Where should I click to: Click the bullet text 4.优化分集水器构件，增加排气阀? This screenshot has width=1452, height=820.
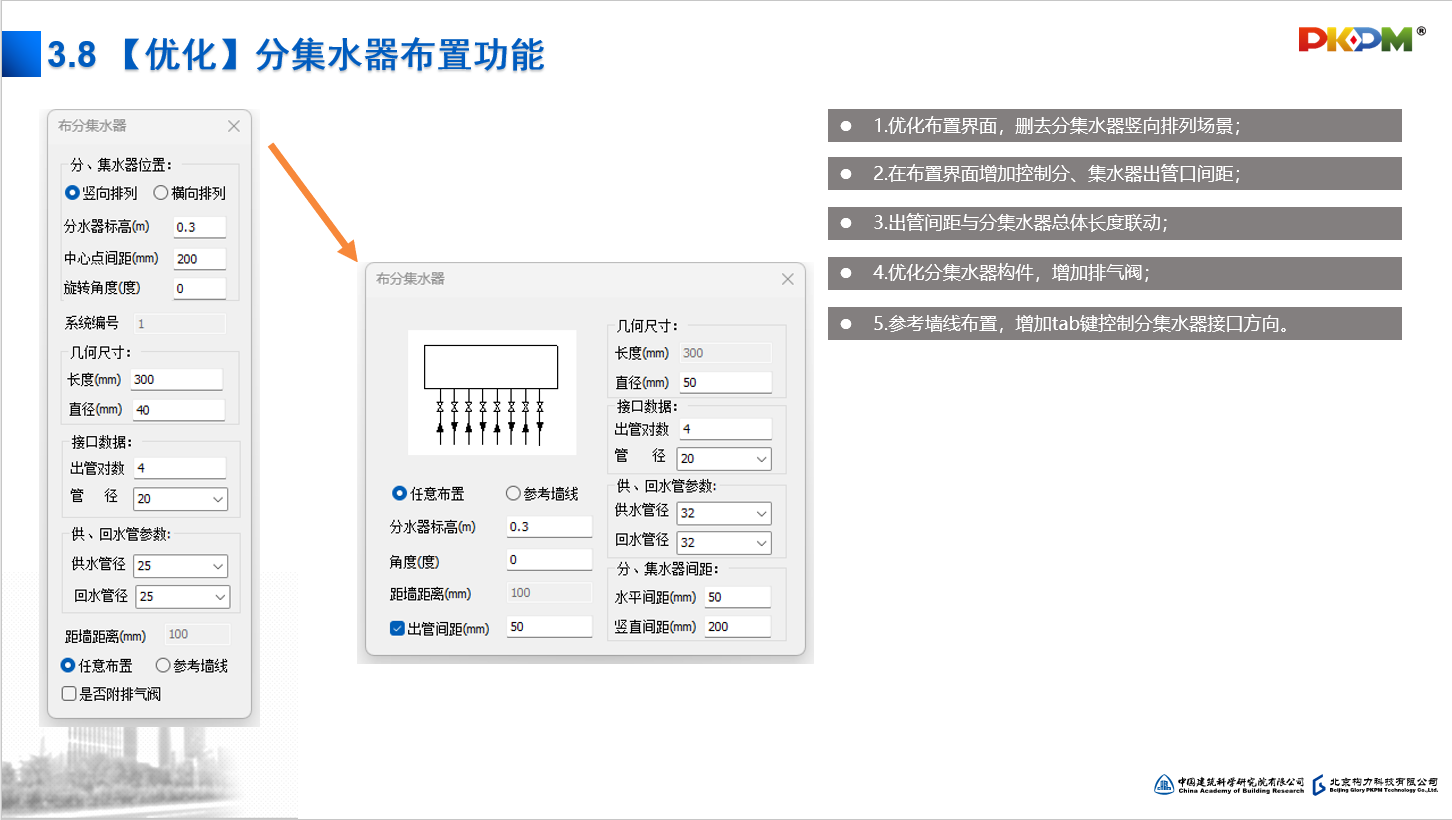[x=1011, y=272]
